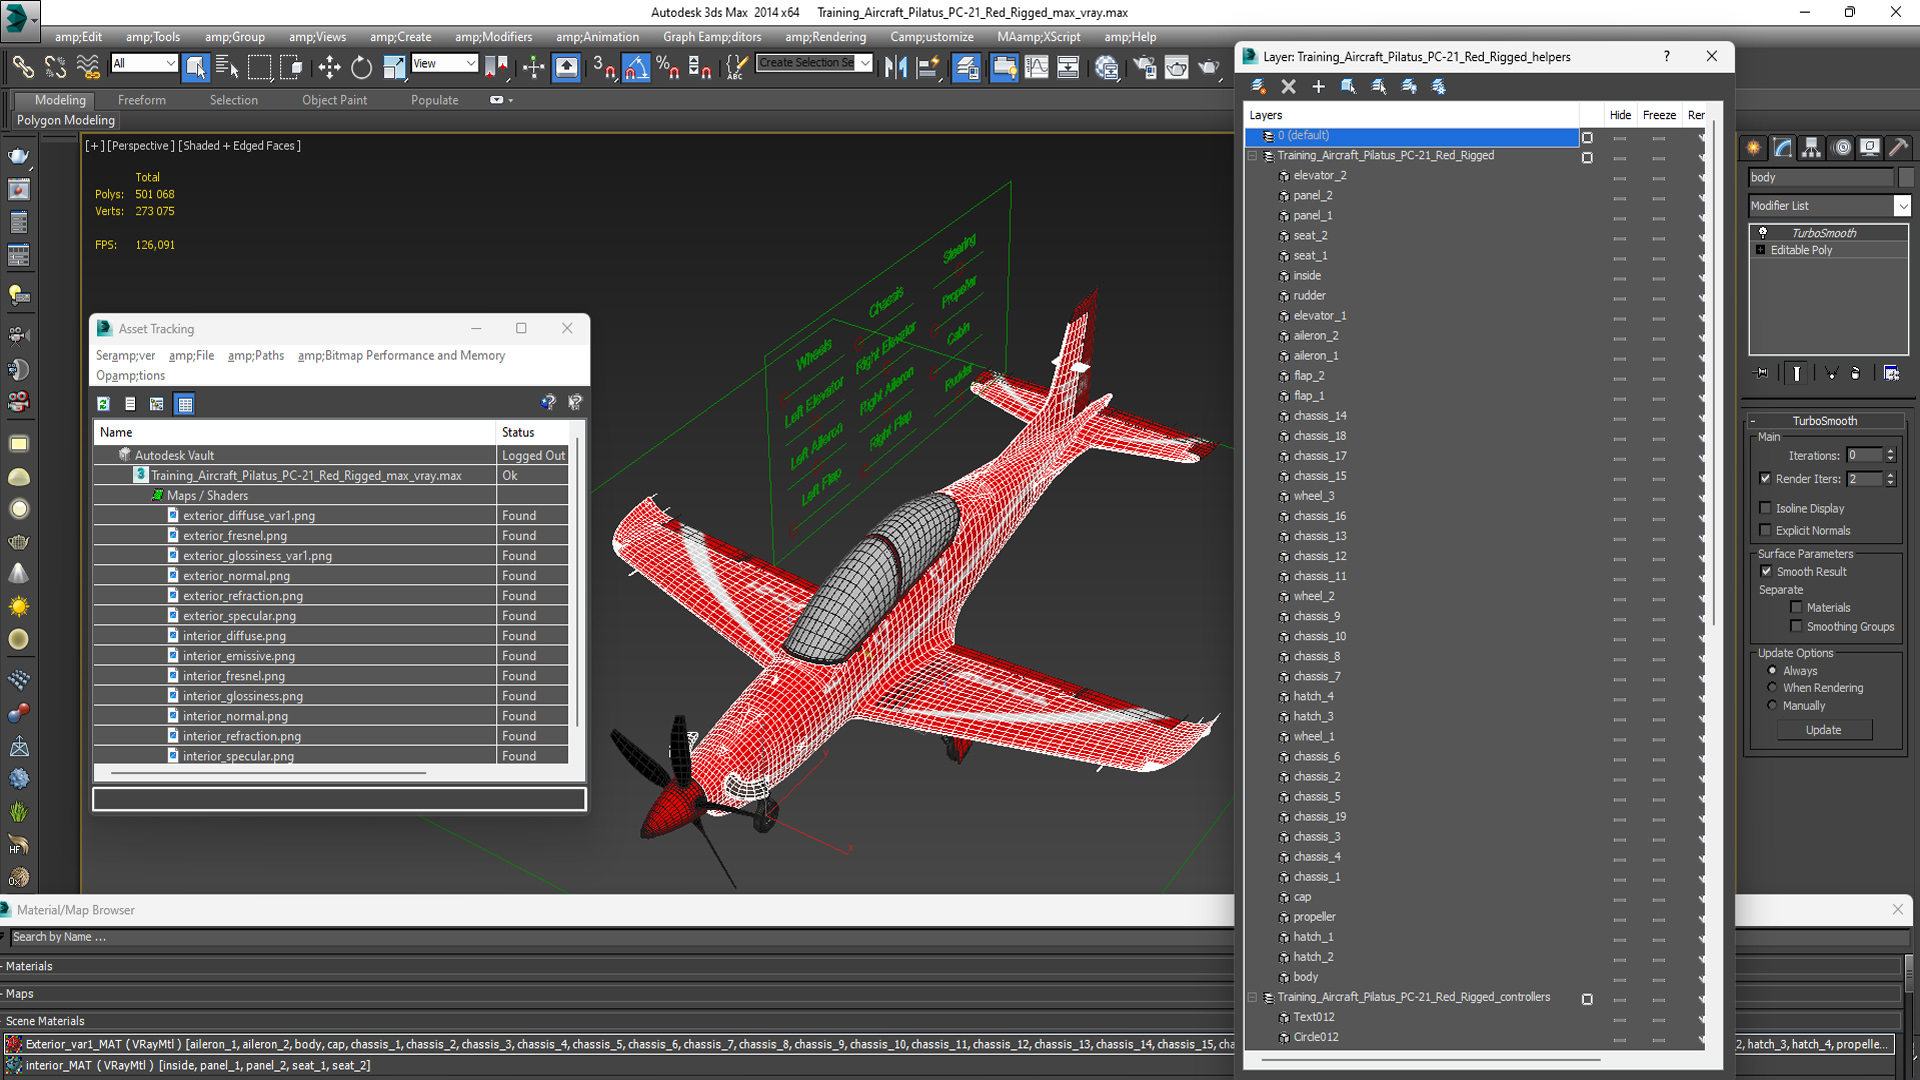This screenshot has width=1920, height=1080.
Task: Select the Link tool in main toolbar
Action: (x=22, y=67)
